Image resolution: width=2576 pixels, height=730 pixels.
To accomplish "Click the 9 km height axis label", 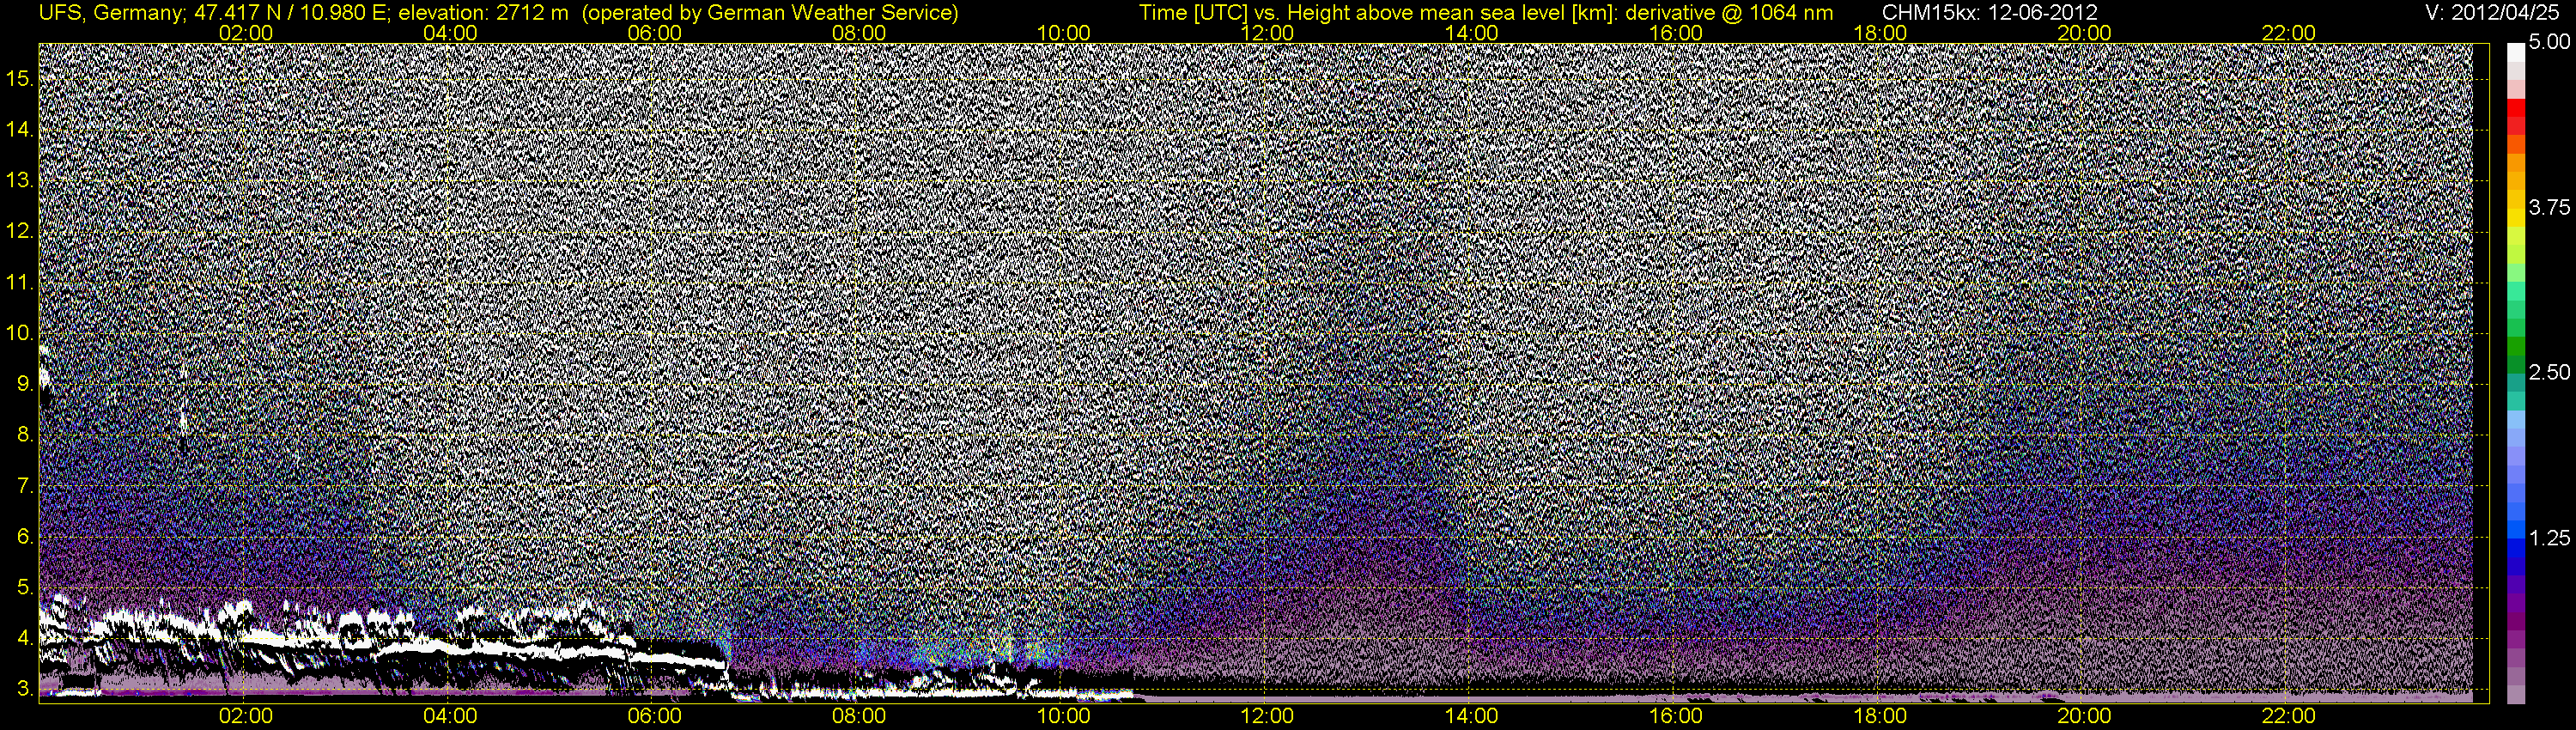I will coord(24,384).
